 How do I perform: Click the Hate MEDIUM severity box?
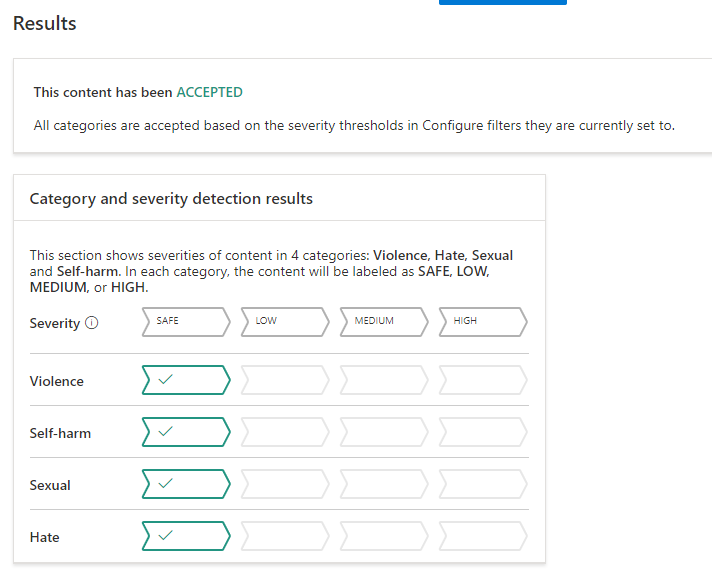coord(384,536)
